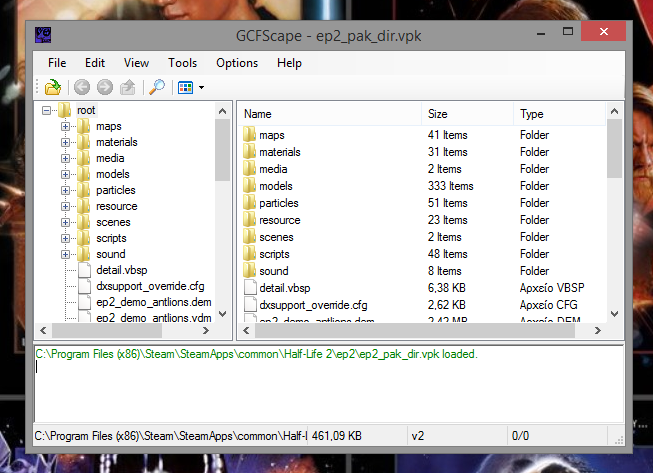Click the tree panel scroll down arrow
This screenshot has width=653, height=473.
click(223, 314)
